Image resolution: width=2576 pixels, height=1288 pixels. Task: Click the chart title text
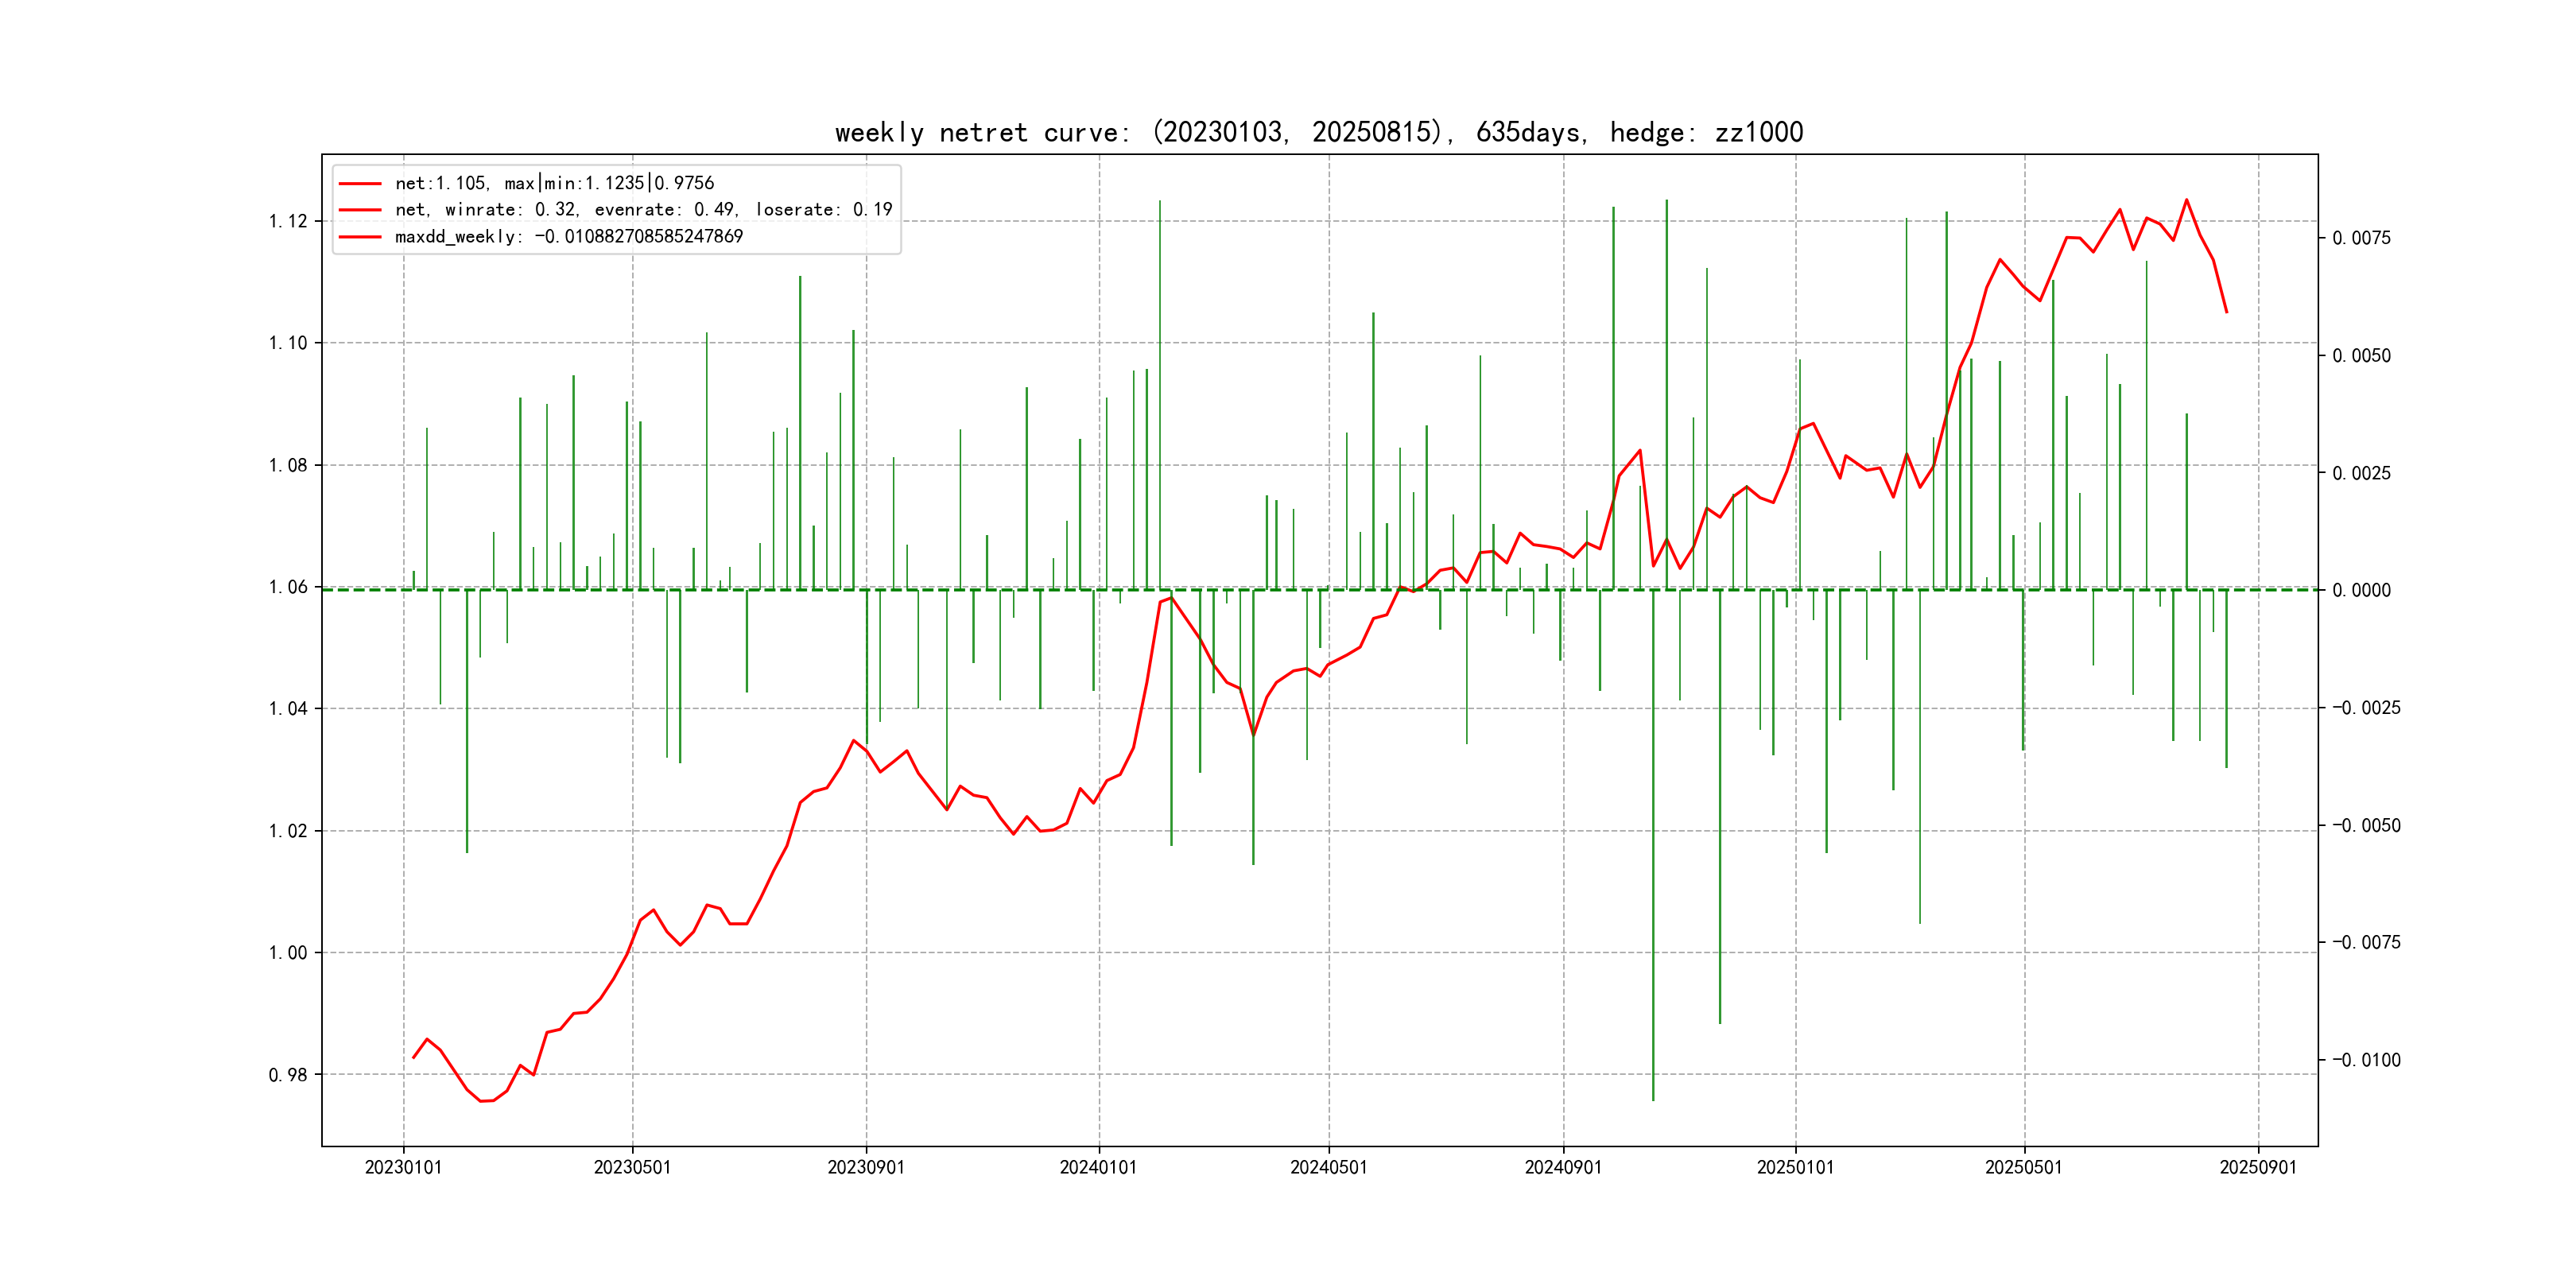(1318, 132)
